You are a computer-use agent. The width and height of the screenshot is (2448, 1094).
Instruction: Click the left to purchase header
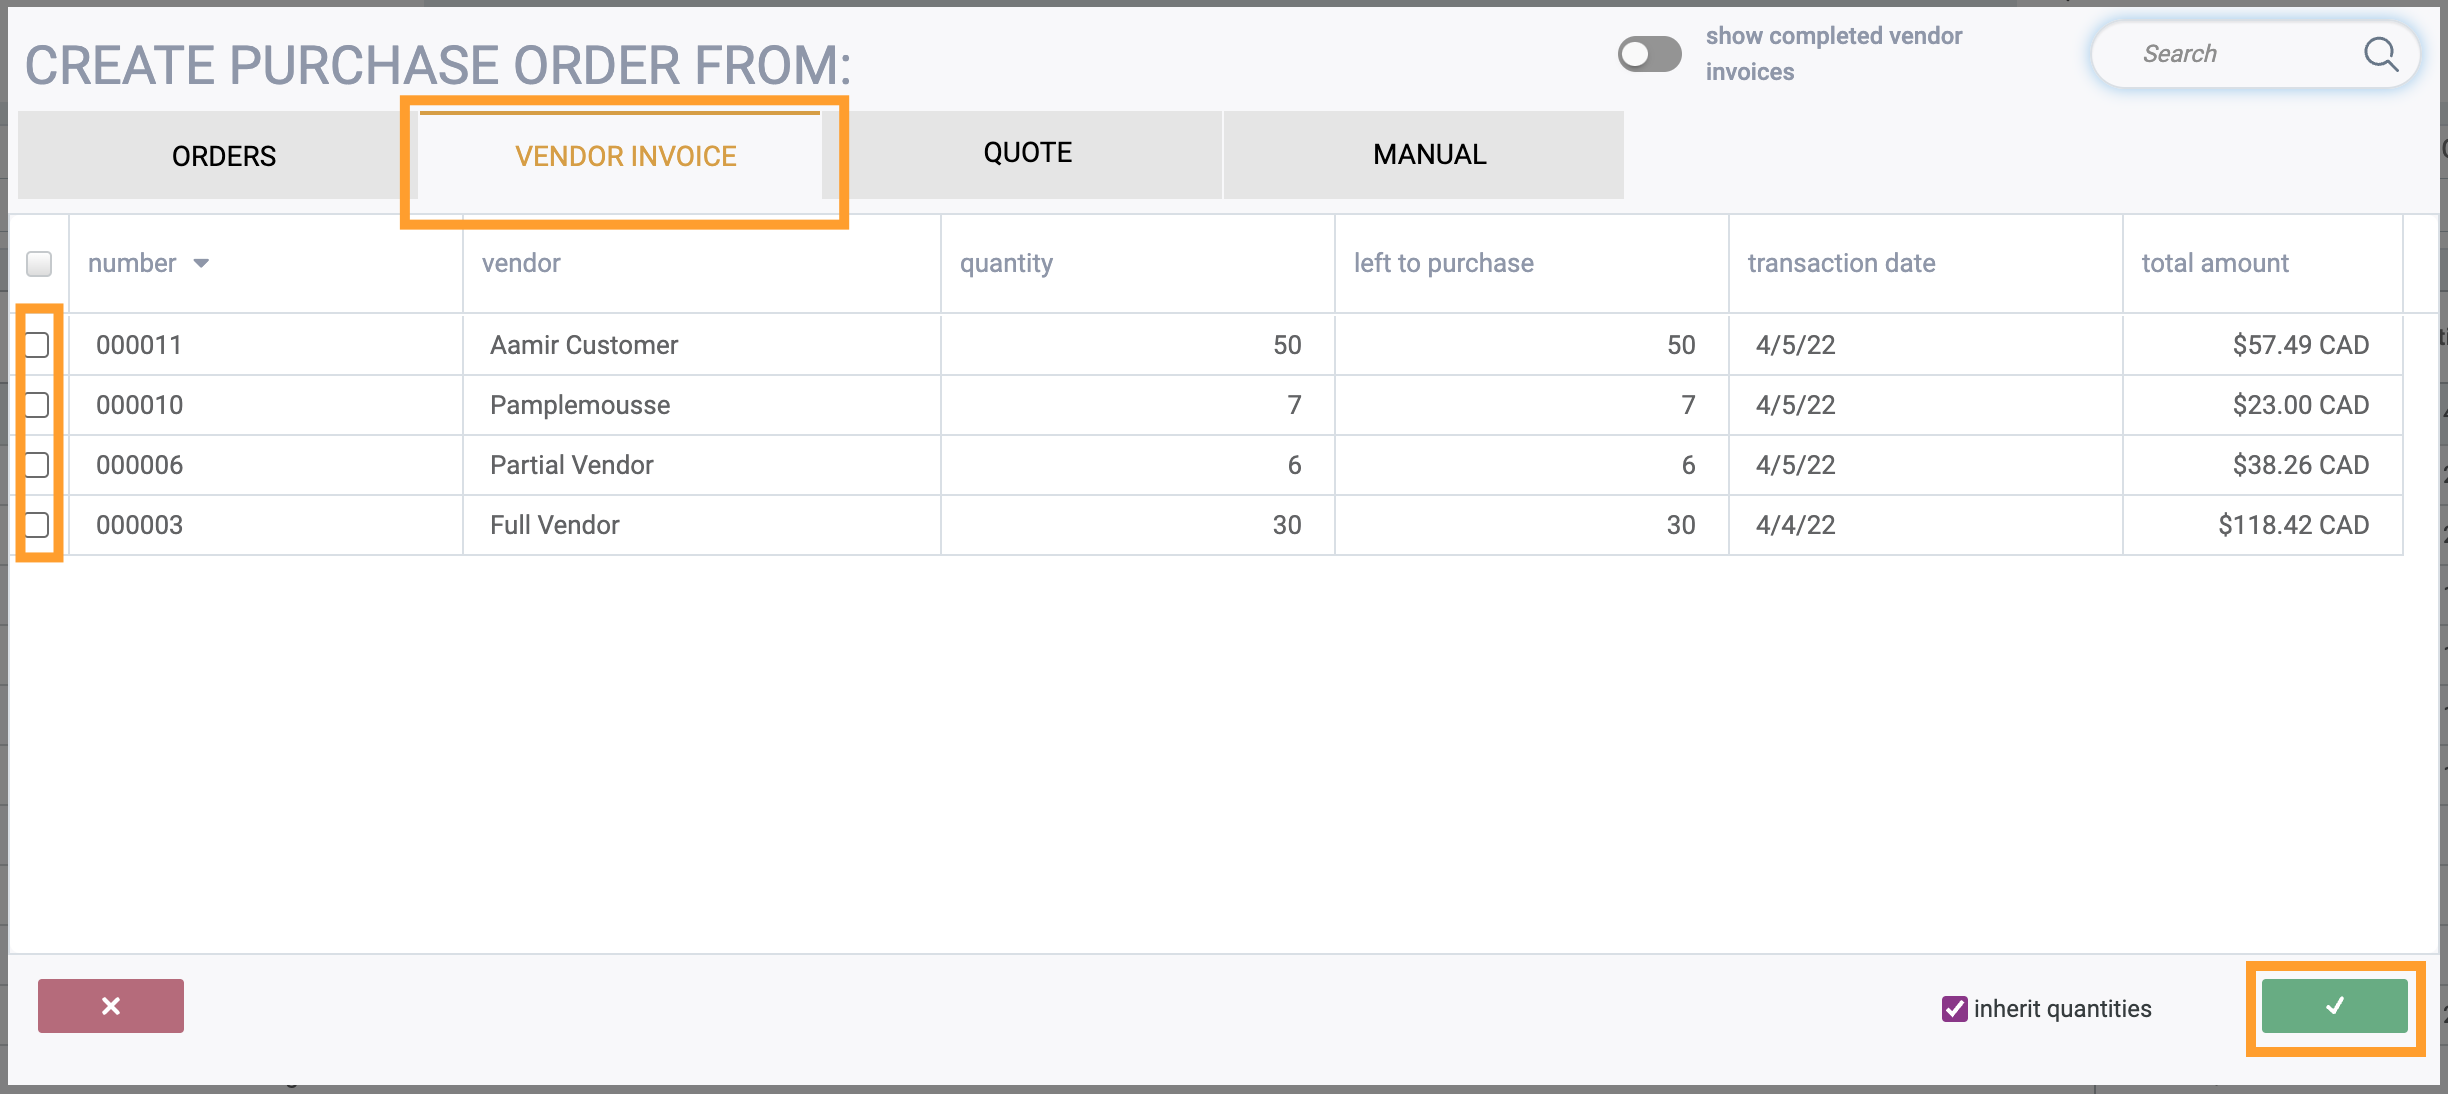(x=1443, y=263)
